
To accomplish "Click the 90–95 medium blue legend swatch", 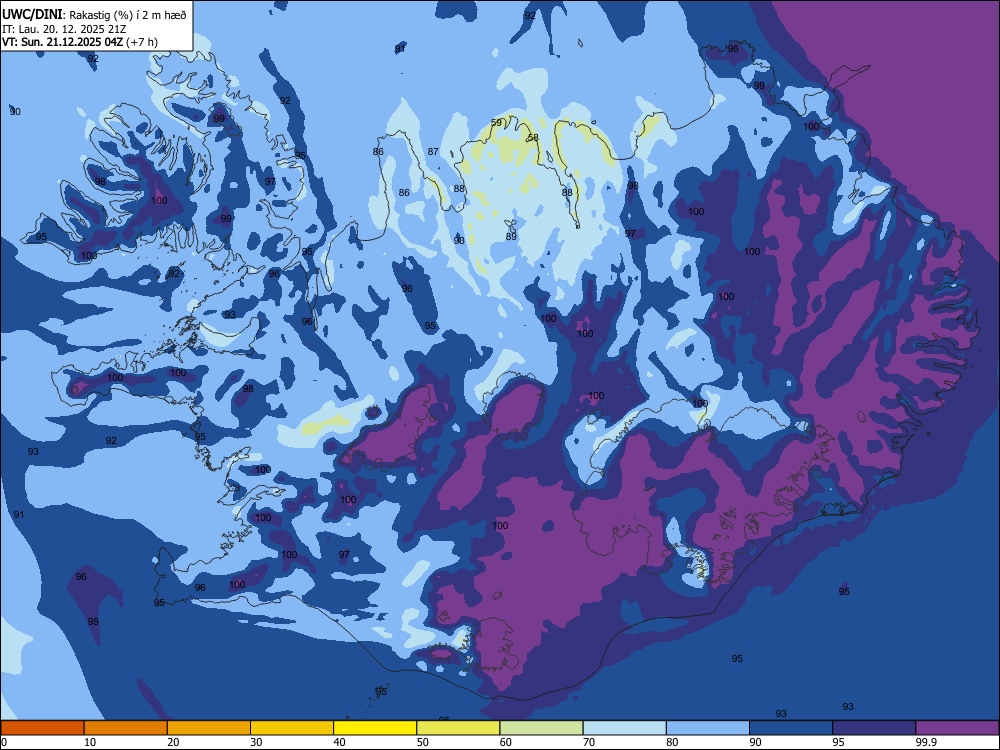I will [x=791, y=728].
